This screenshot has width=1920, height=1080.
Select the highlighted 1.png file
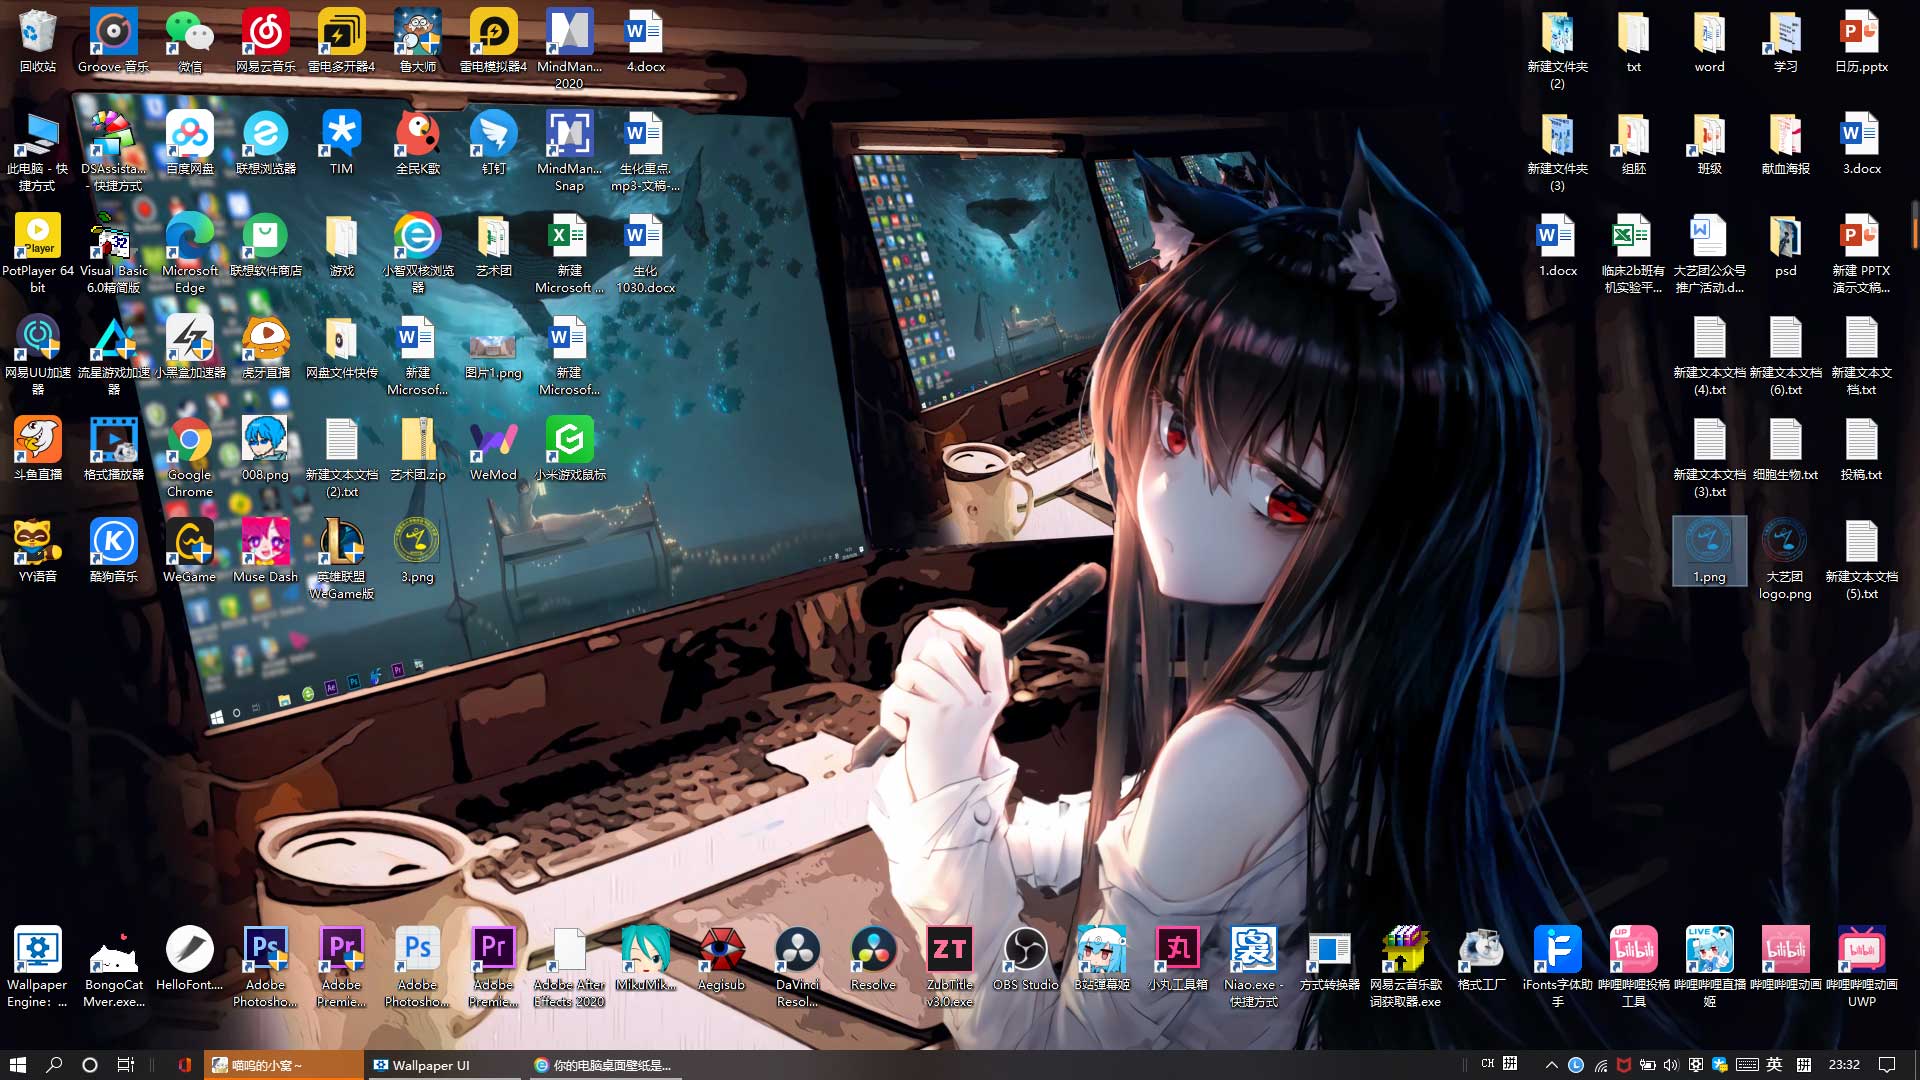coord(1709,552)
